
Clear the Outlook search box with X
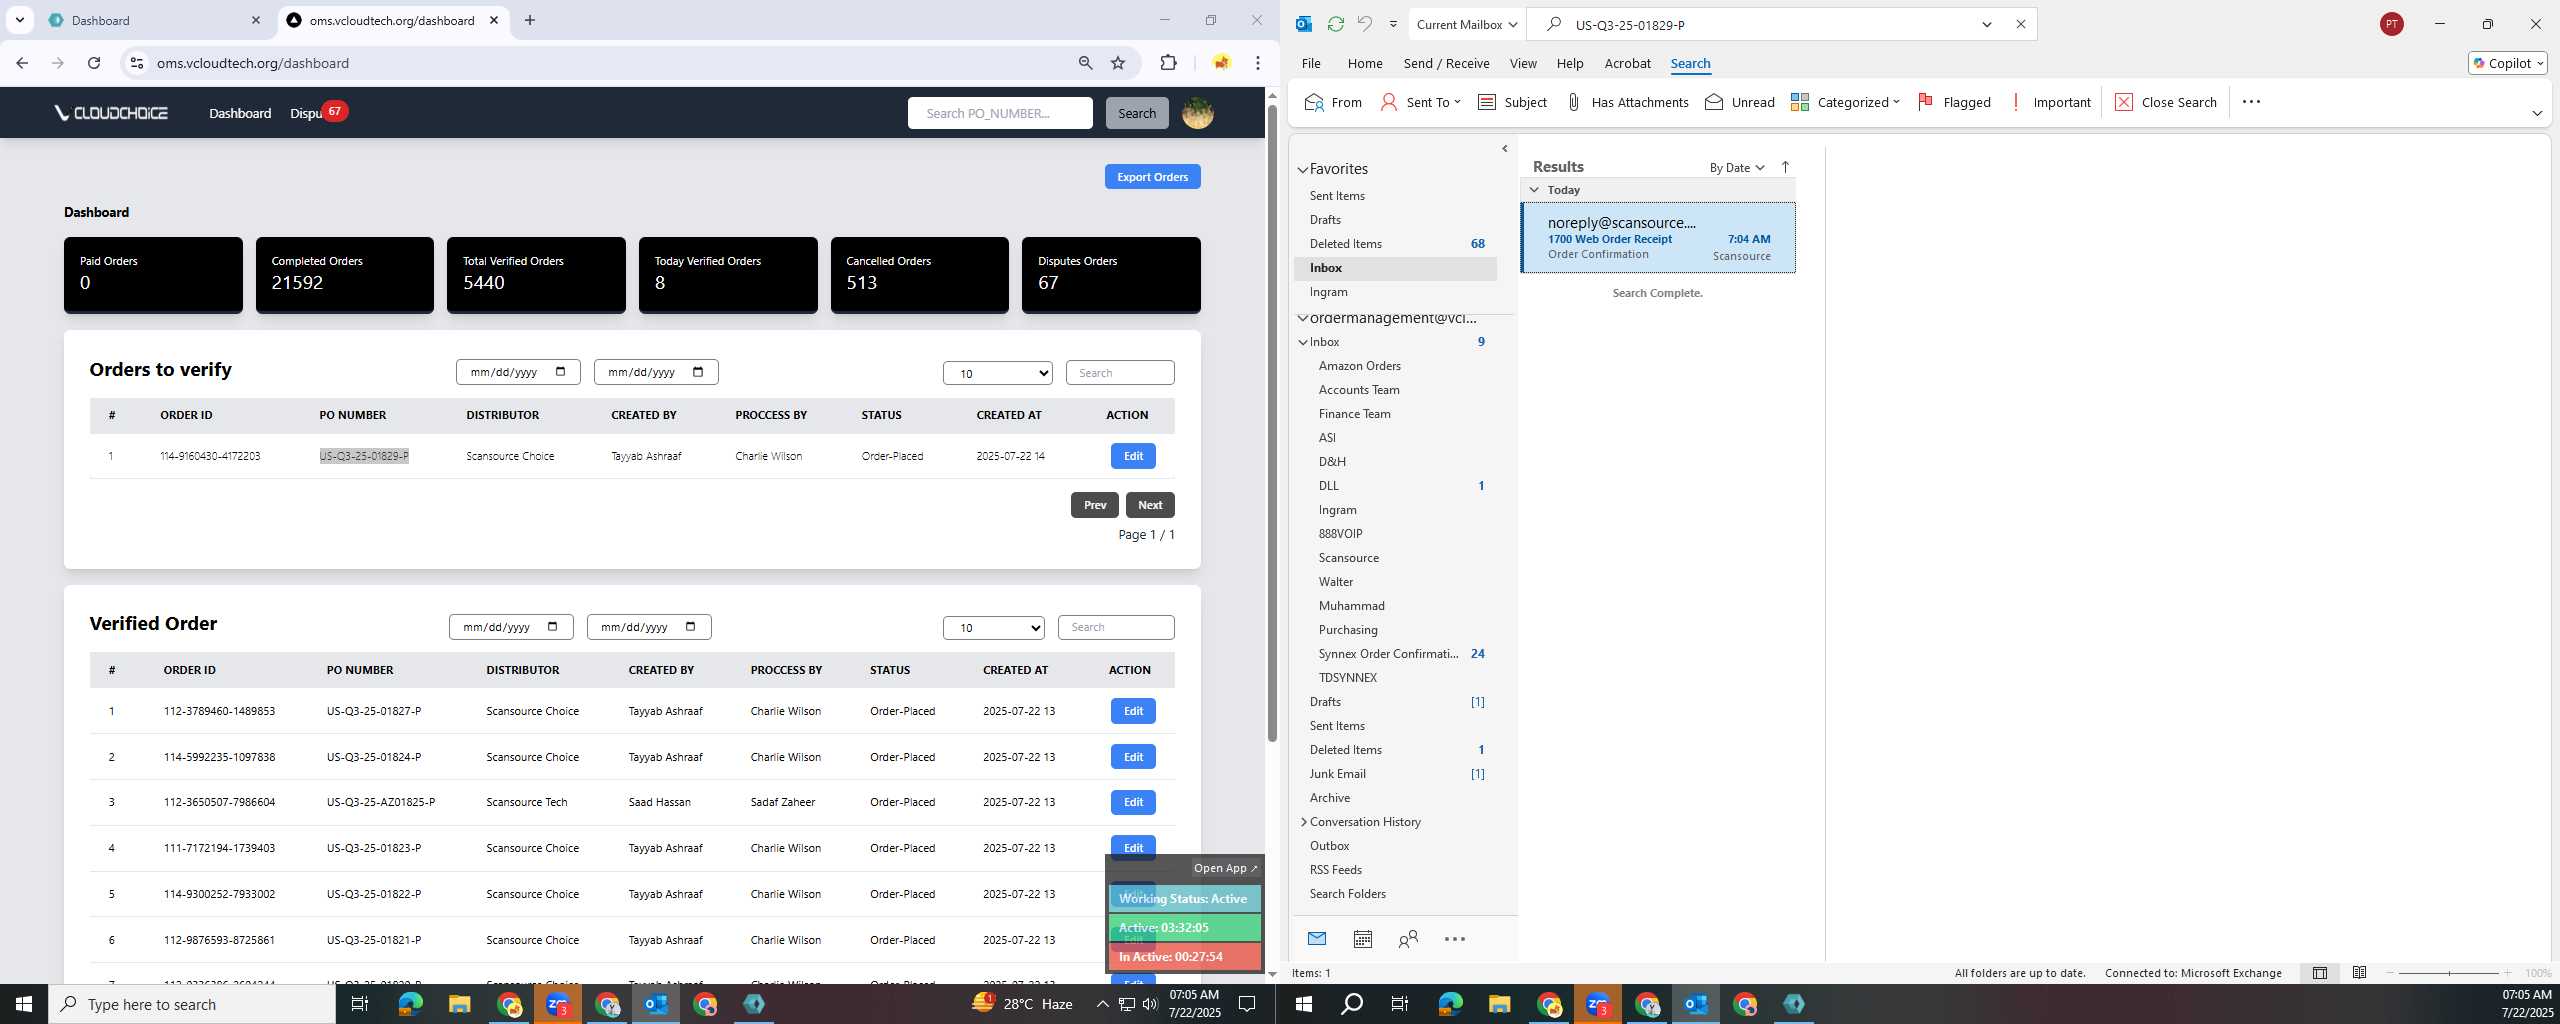2020,24
